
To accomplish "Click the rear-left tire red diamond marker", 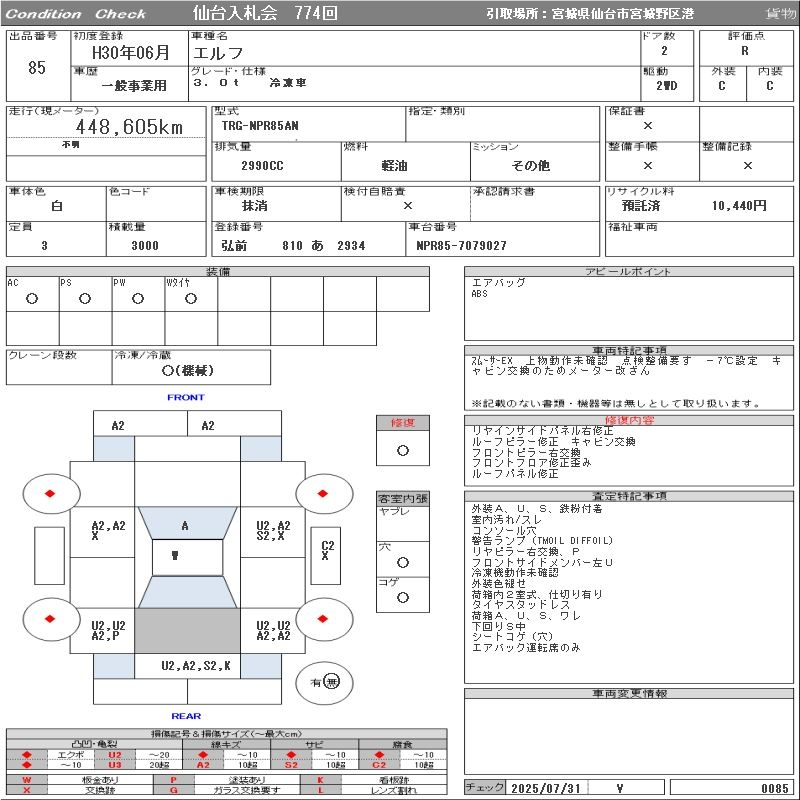I will click(50, 619).
